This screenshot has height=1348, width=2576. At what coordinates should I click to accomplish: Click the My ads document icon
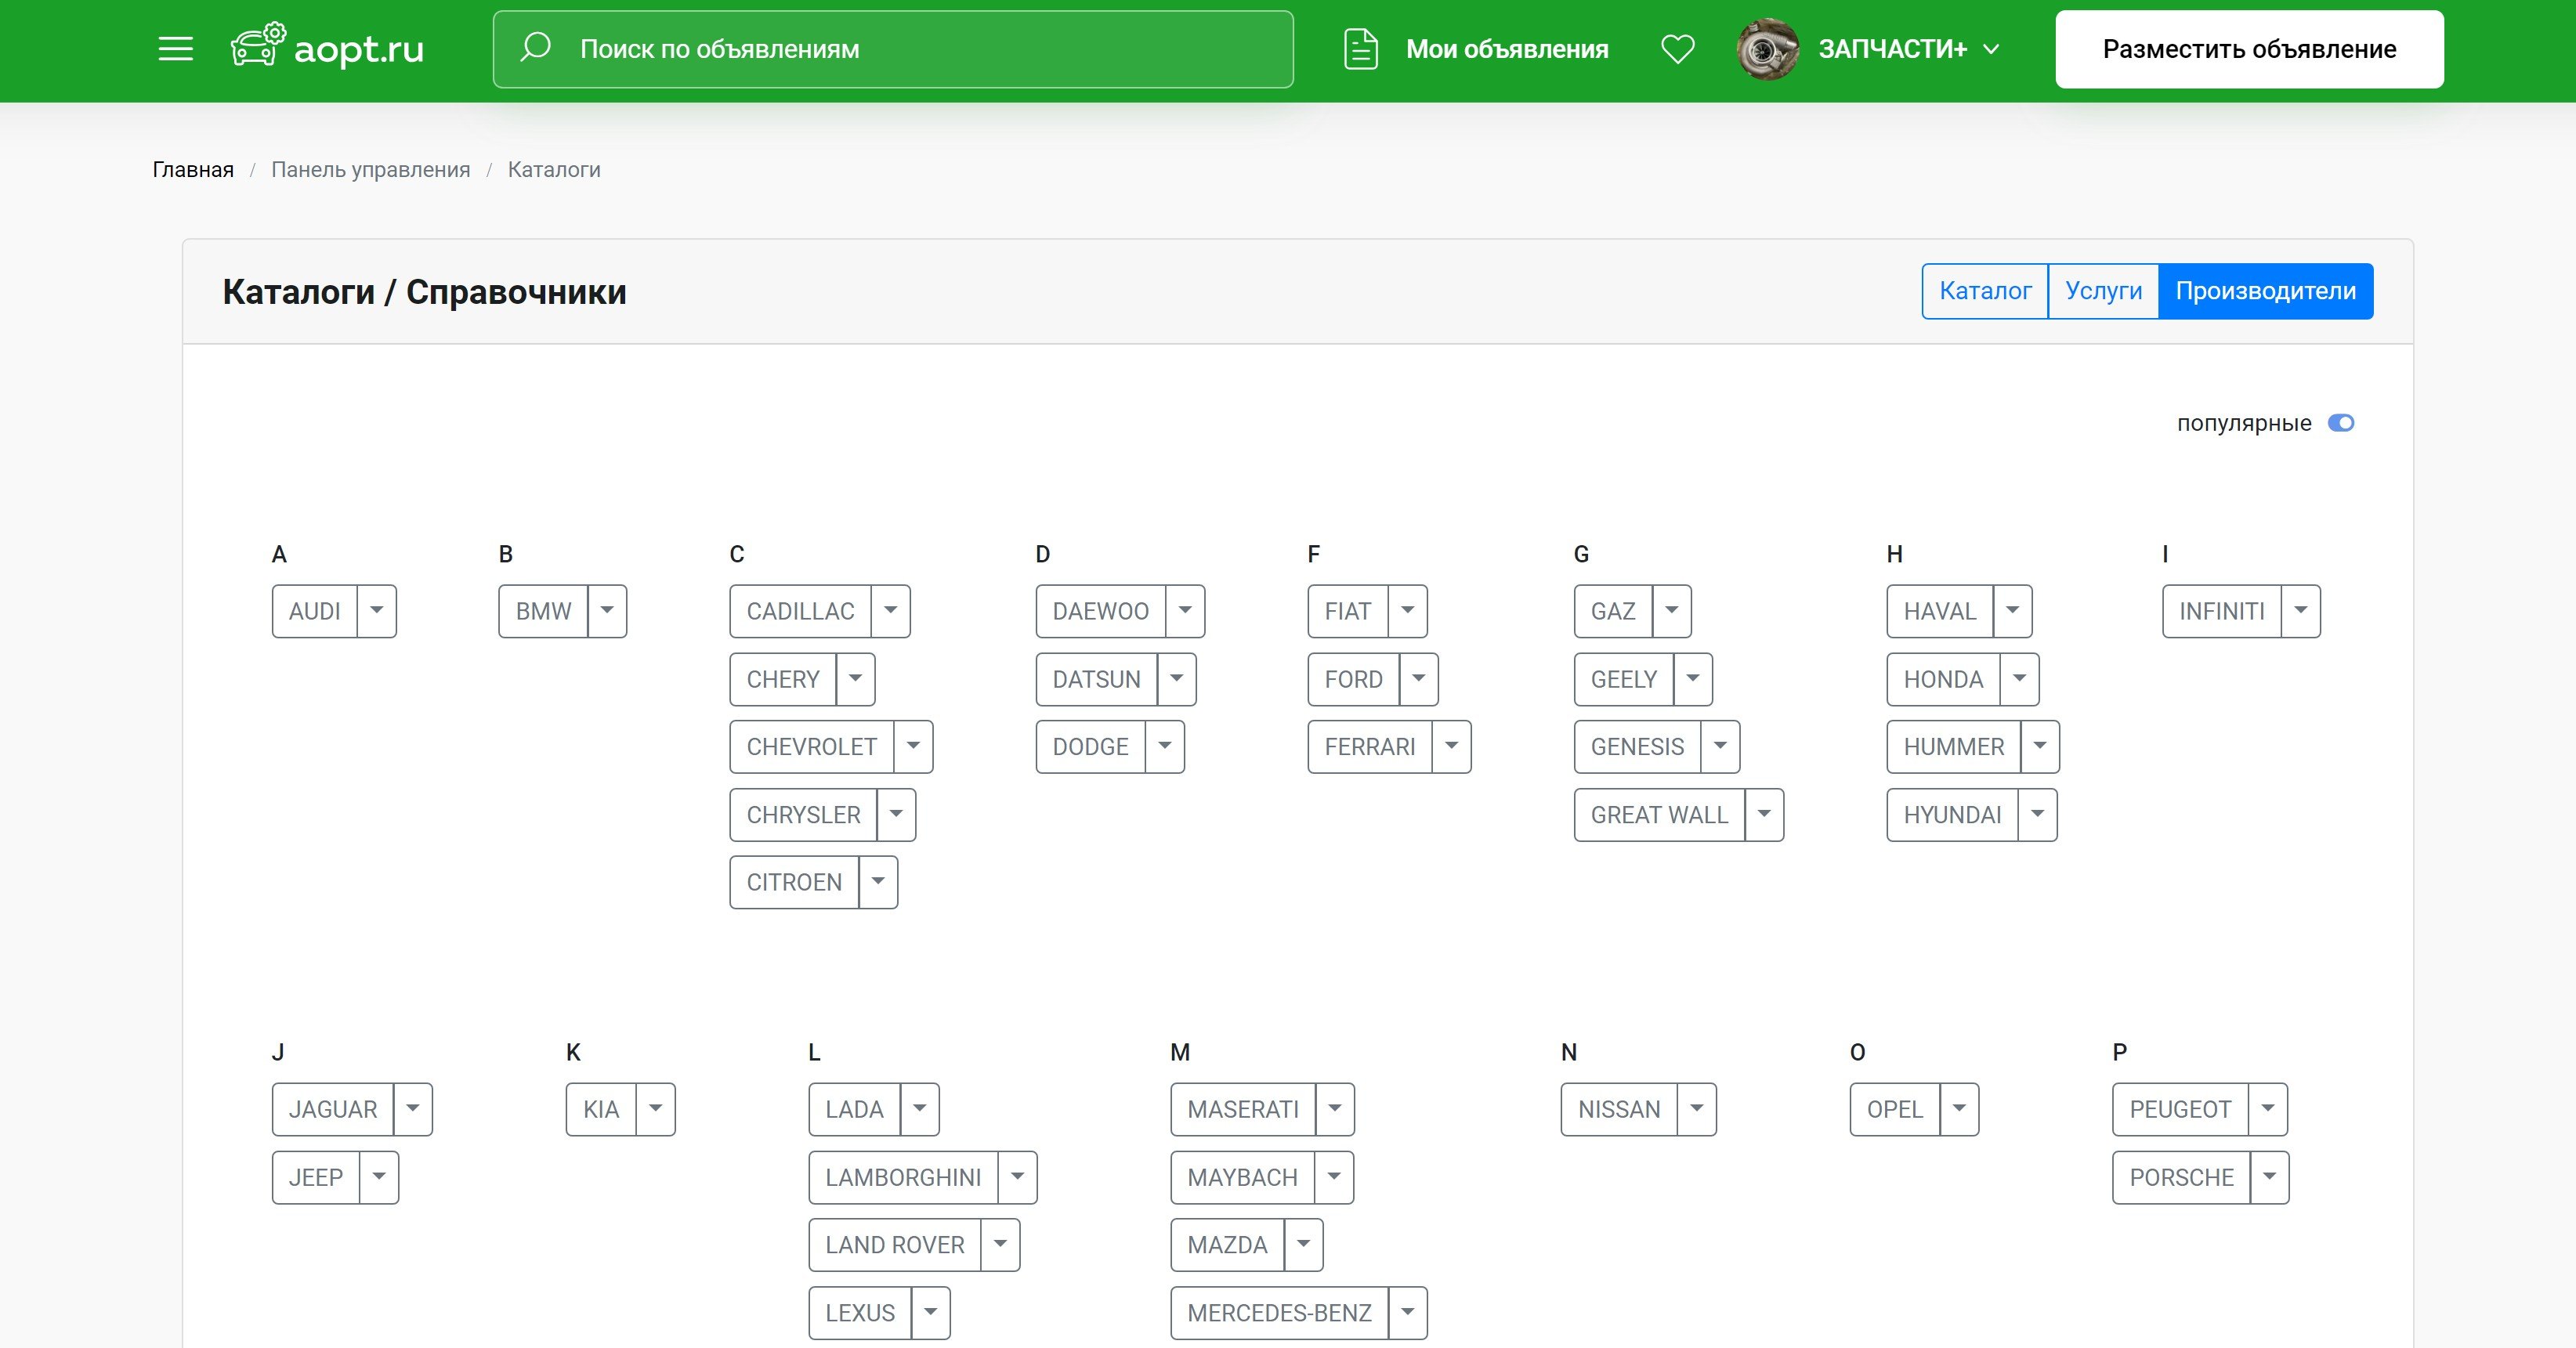(1360, 49)
